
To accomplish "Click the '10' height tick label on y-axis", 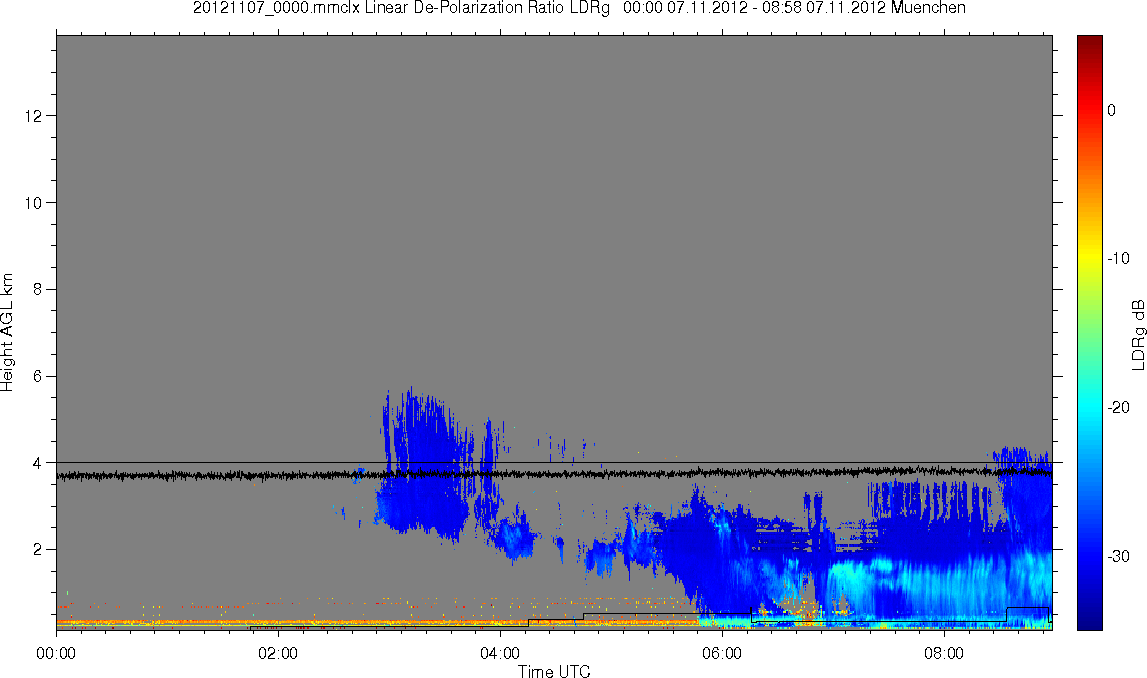I will [33, 203].
